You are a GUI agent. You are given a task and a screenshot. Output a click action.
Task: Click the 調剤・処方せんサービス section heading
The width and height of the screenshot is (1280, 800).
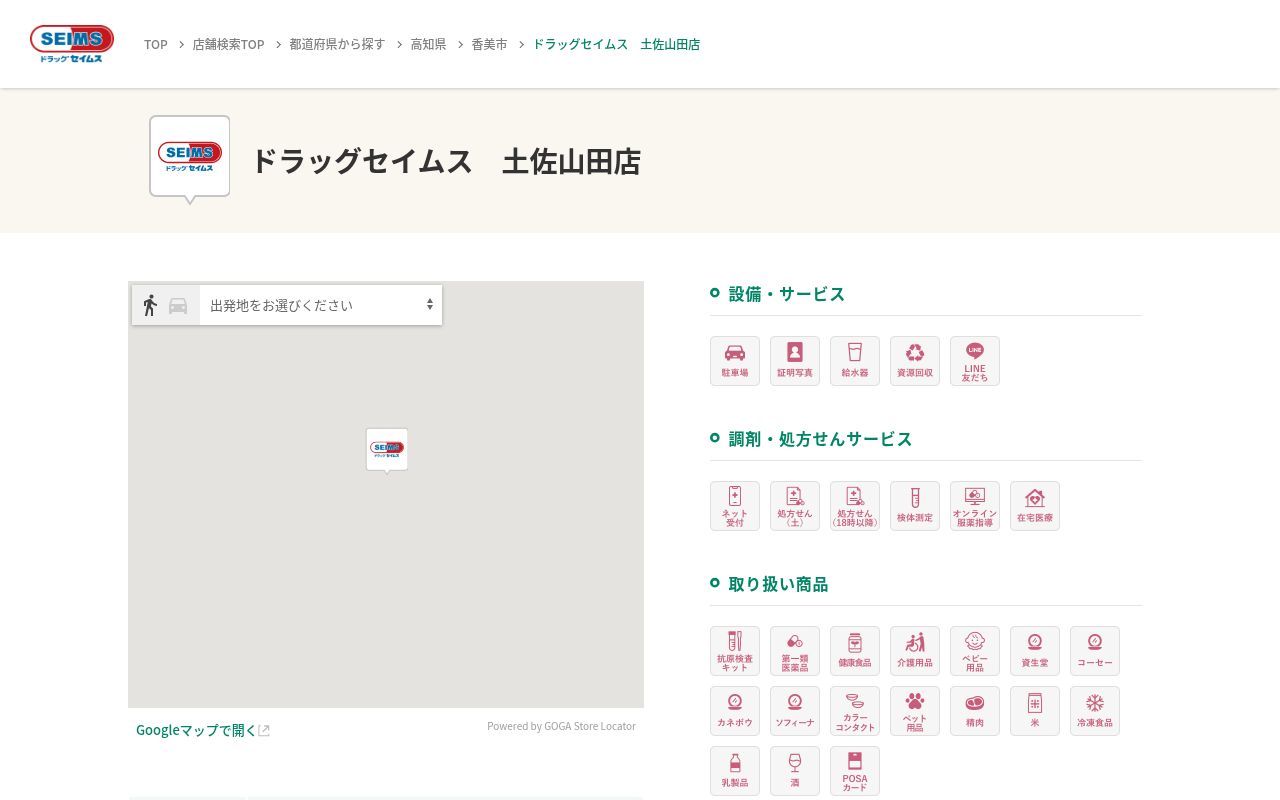point(821,438)
